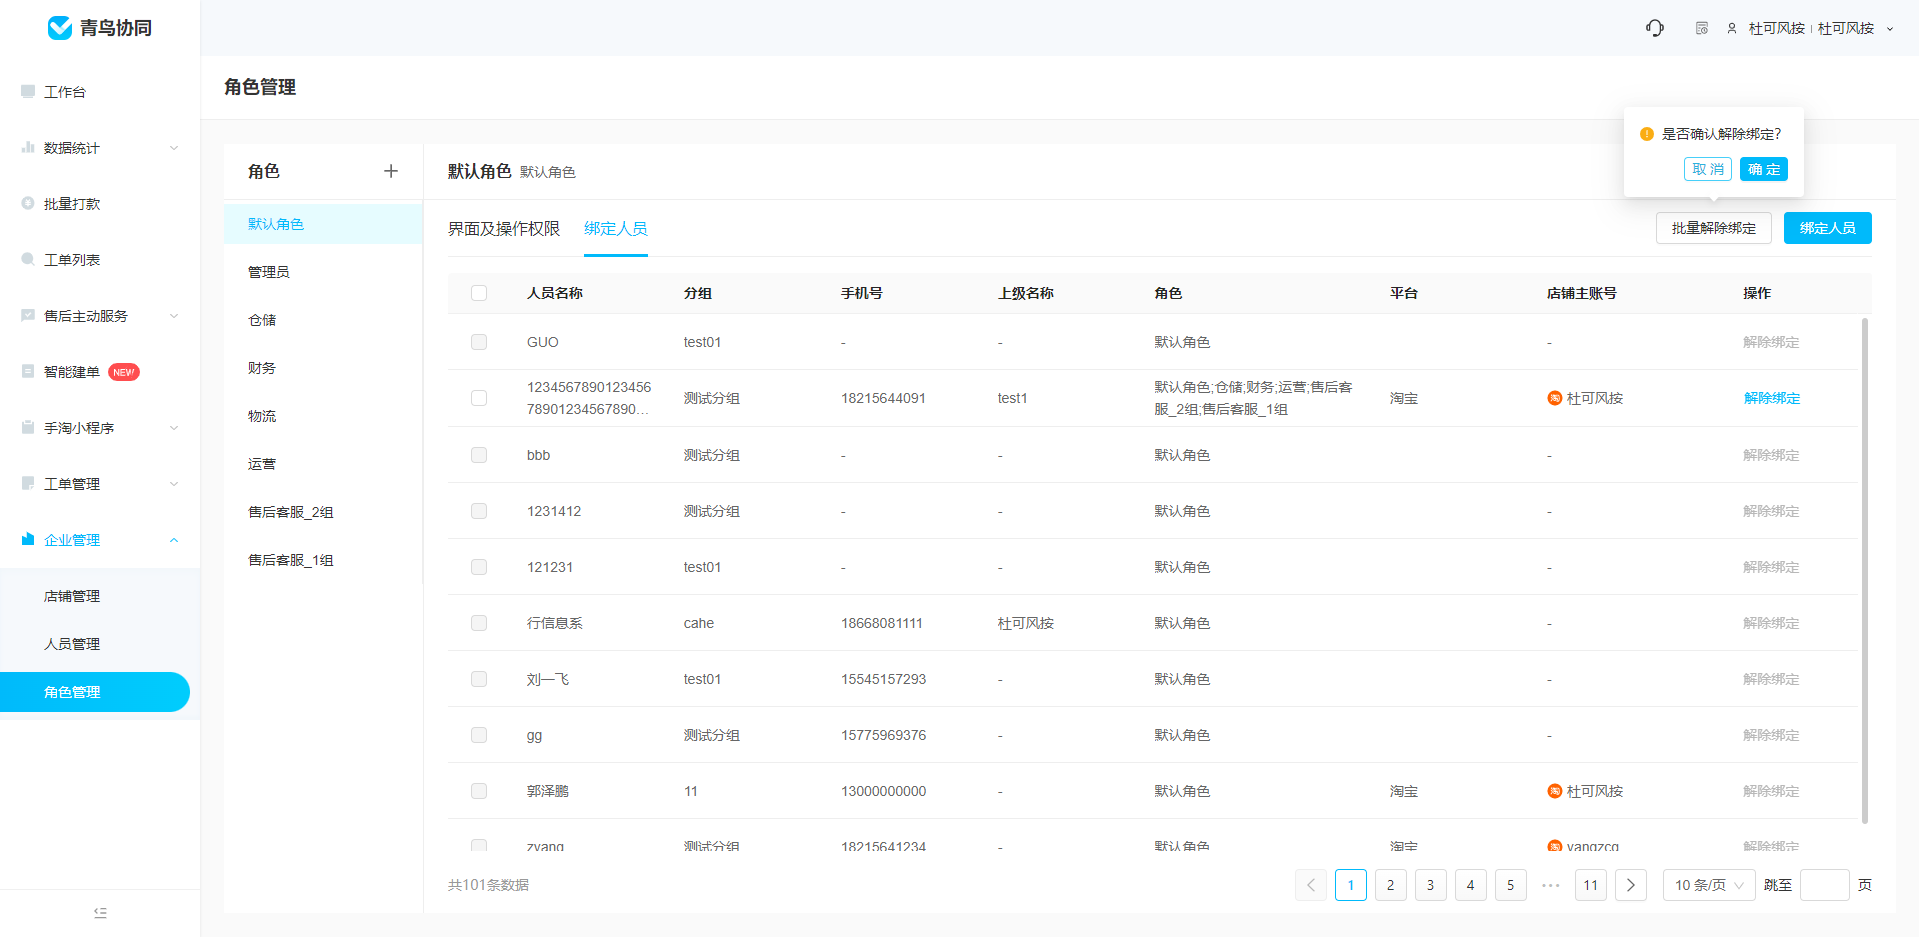Click the 工作台 sidebar icon
Image resolution: width=1919 pixels, height=937 pixels.
pyautogui.click(x=28, y=91)
